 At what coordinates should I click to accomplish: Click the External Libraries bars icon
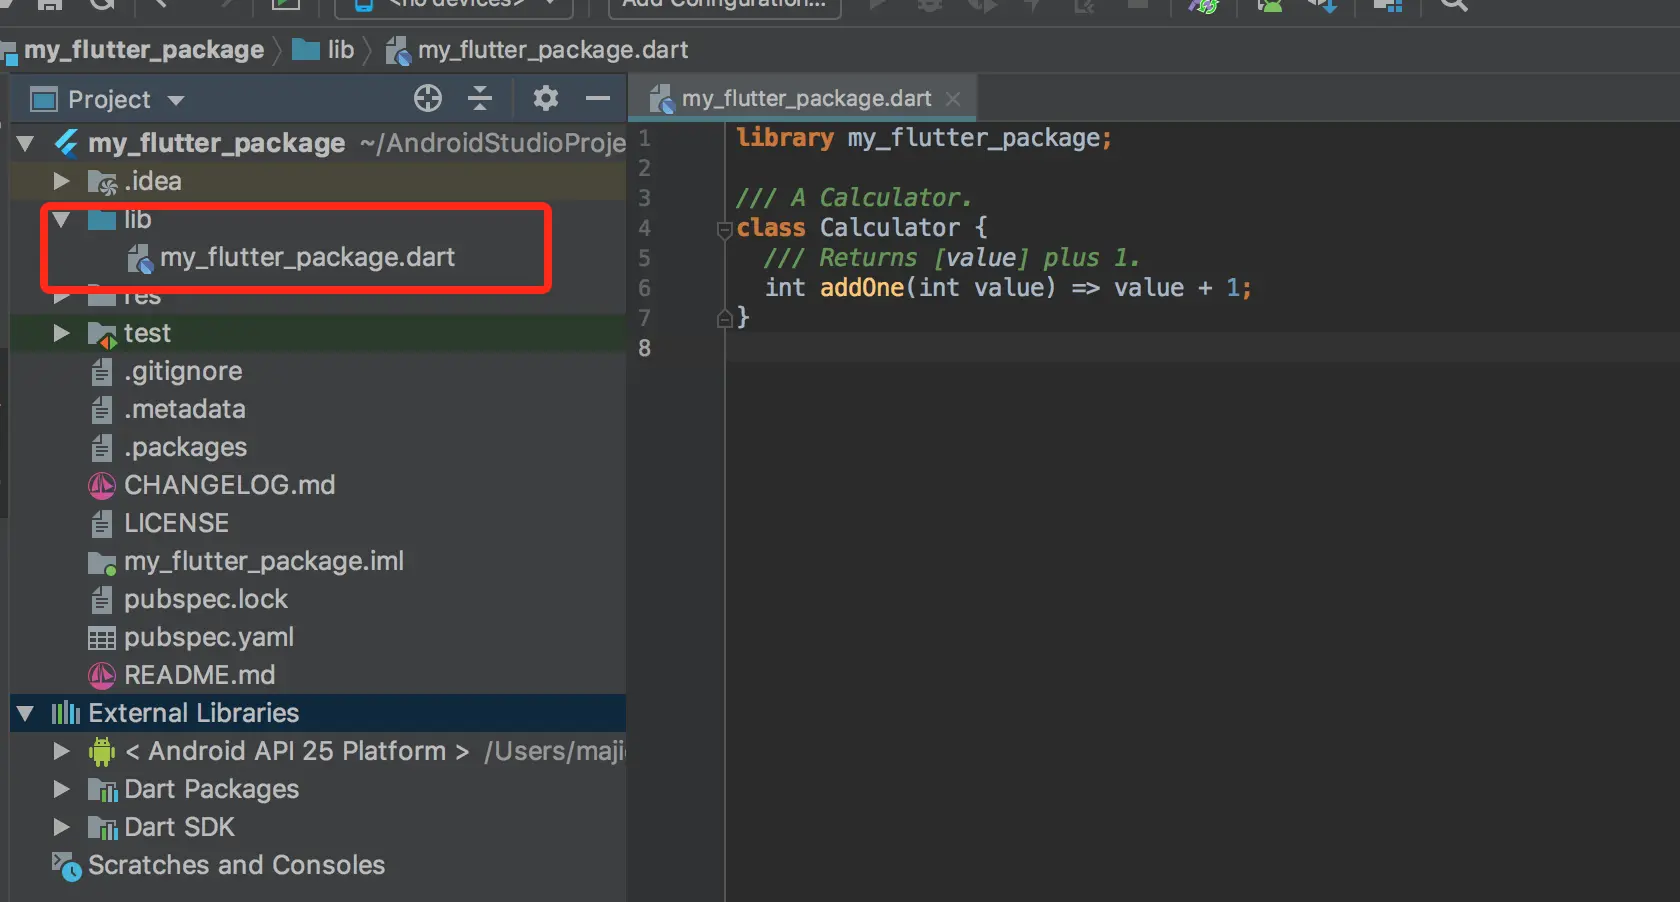point(66,713)
